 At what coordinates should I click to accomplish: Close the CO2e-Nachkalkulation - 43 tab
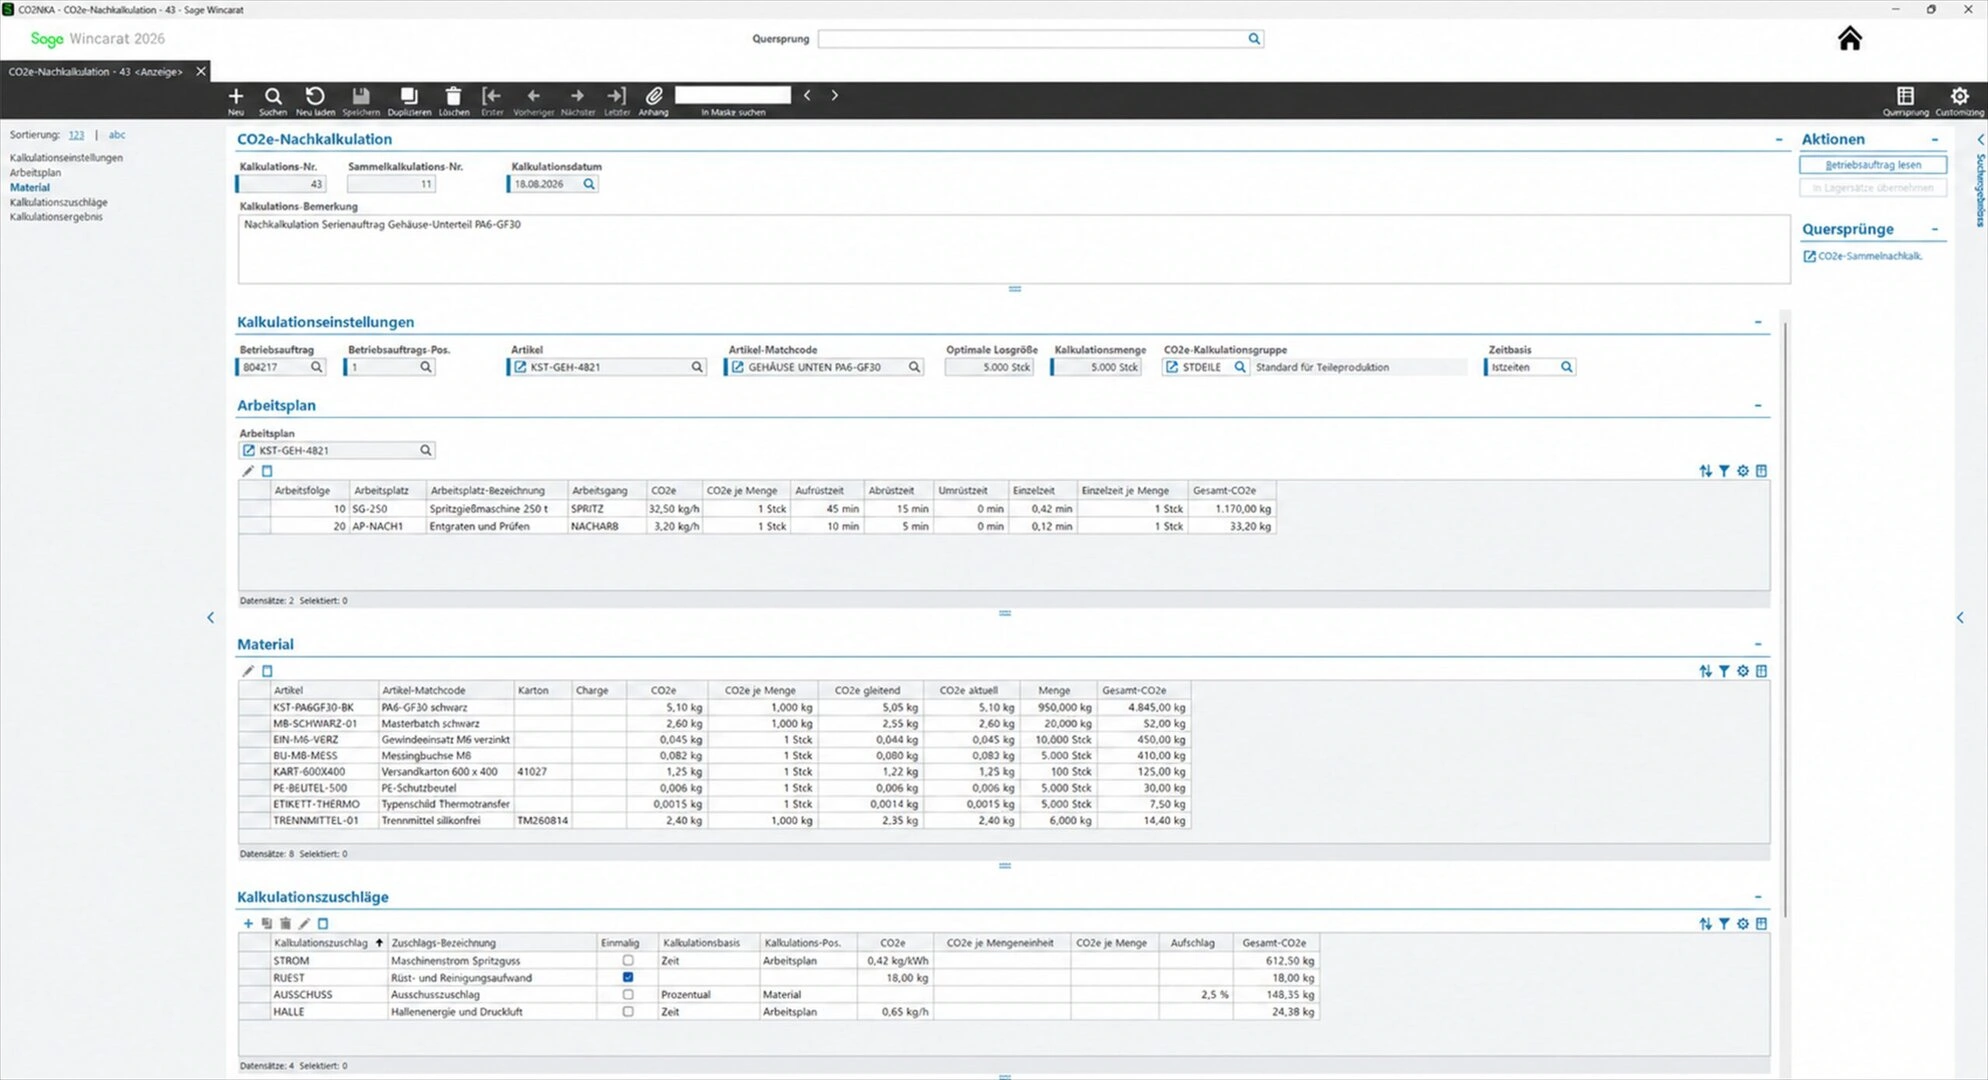click(201, 72)
